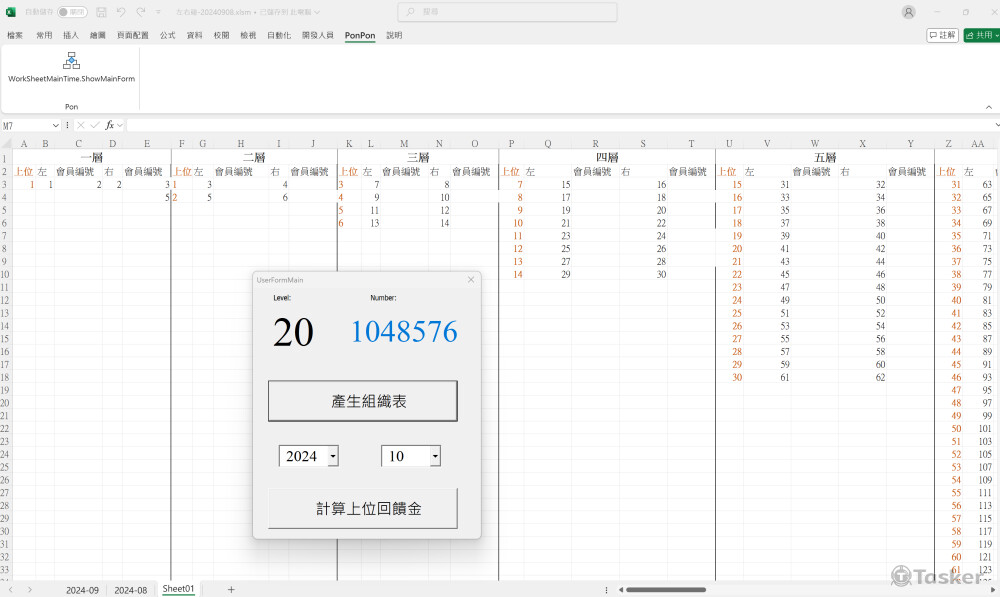The width and height of the screenshot is (1000, 597).
Task: Open the year 2024 dropdown
Action: [333, 457]
